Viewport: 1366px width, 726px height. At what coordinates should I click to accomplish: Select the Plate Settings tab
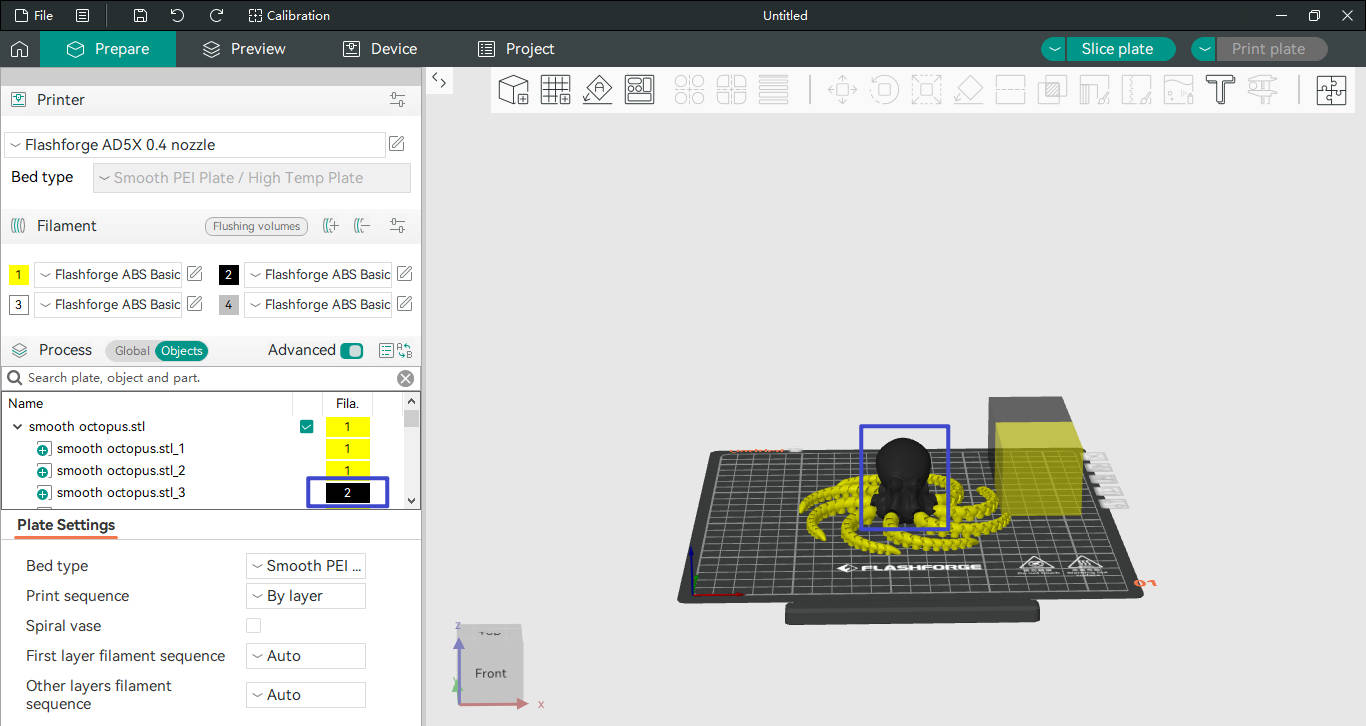coord(66,525)
